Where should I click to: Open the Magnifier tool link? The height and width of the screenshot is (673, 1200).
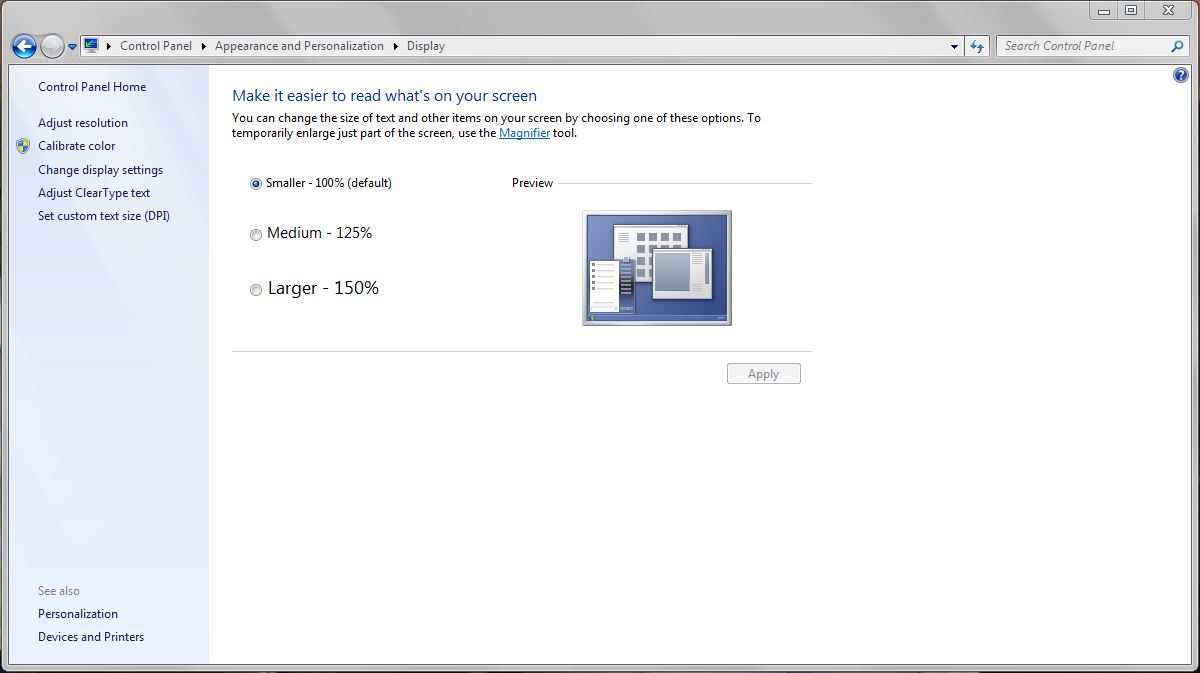[525, 133]
